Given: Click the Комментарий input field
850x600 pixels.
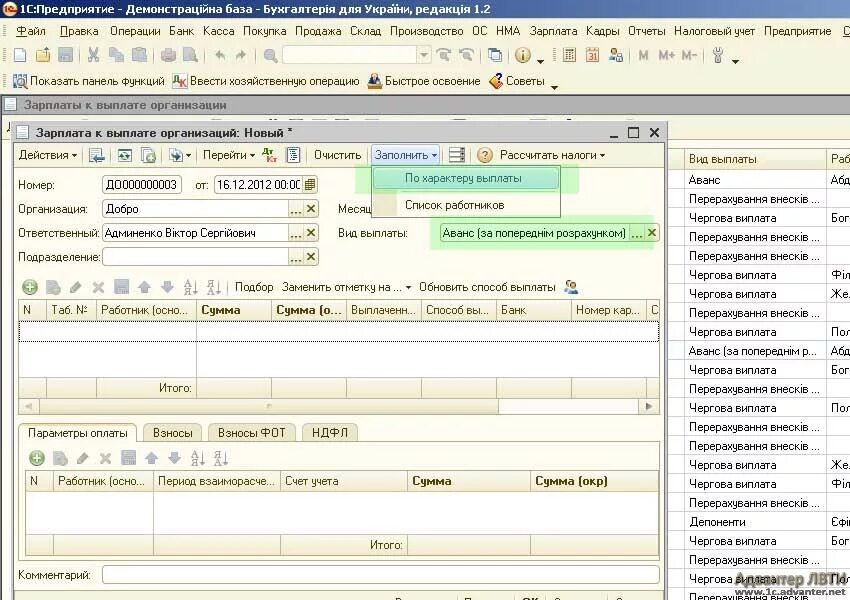Looking at the screenshot, I should [381, 575].
